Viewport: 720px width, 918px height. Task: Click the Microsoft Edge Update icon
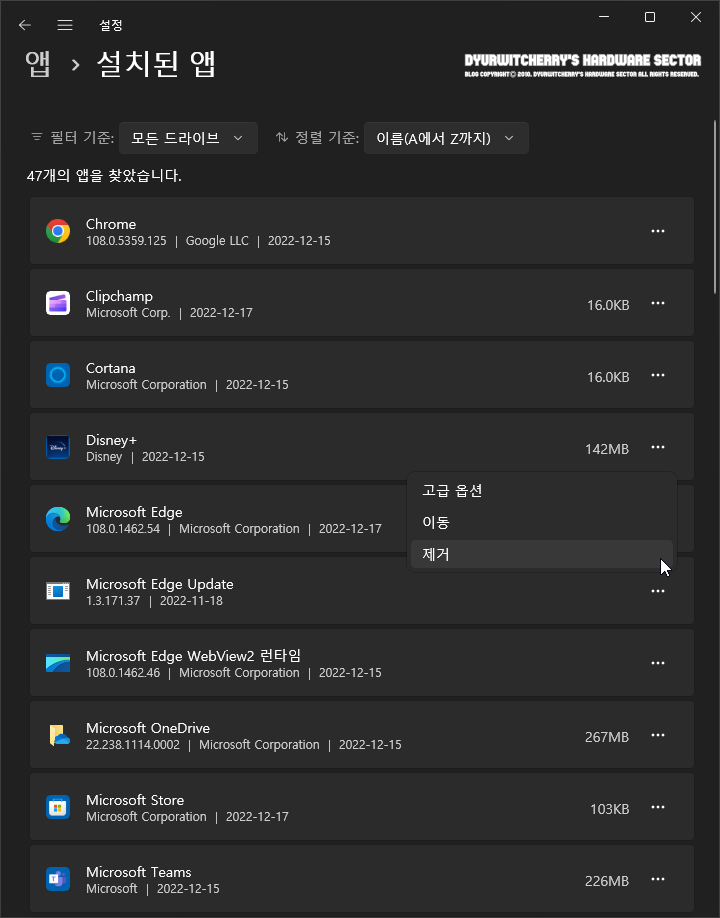[58, 591]
